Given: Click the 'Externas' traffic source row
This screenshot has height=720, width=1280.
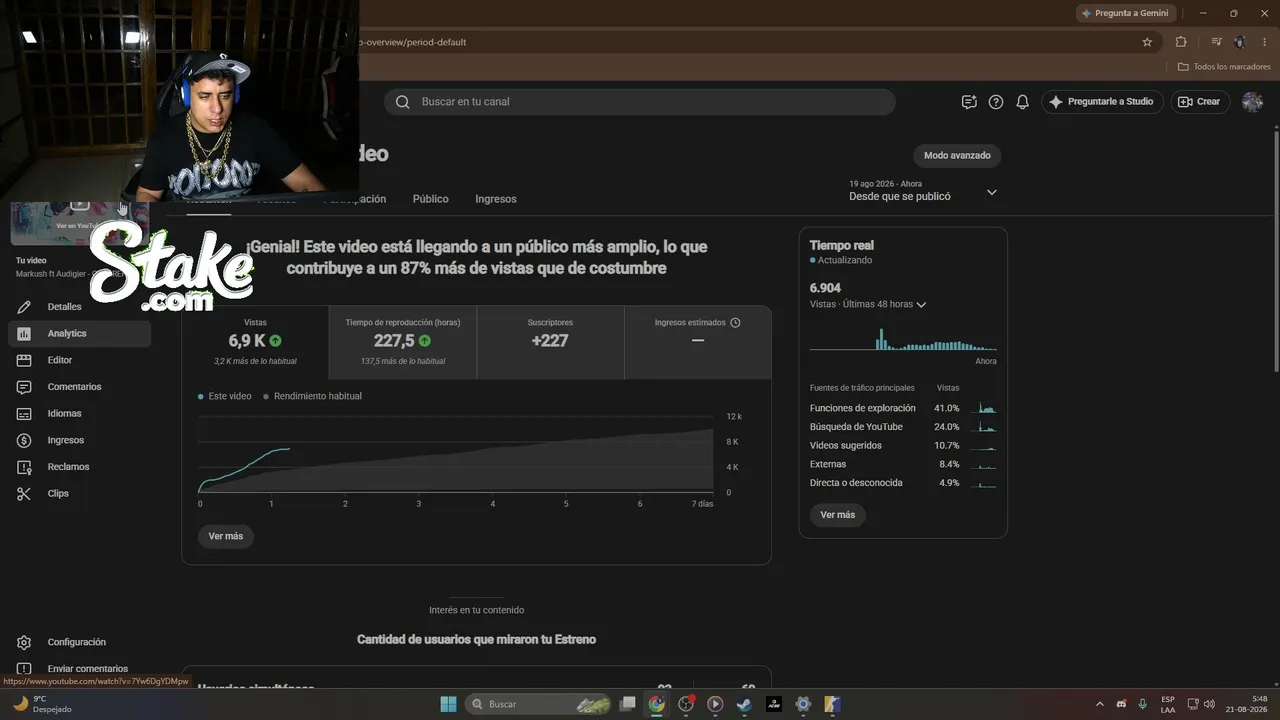Looking at the screenshot, I should [x=903, y=464].
